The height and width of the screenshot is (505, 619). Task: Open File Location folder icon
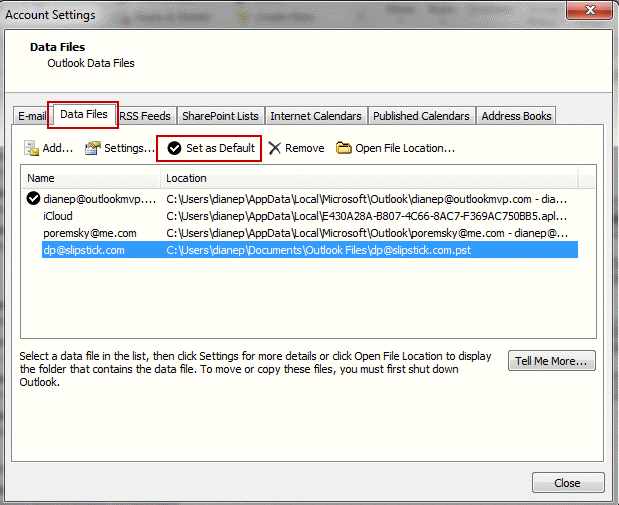tap(344, 148)
